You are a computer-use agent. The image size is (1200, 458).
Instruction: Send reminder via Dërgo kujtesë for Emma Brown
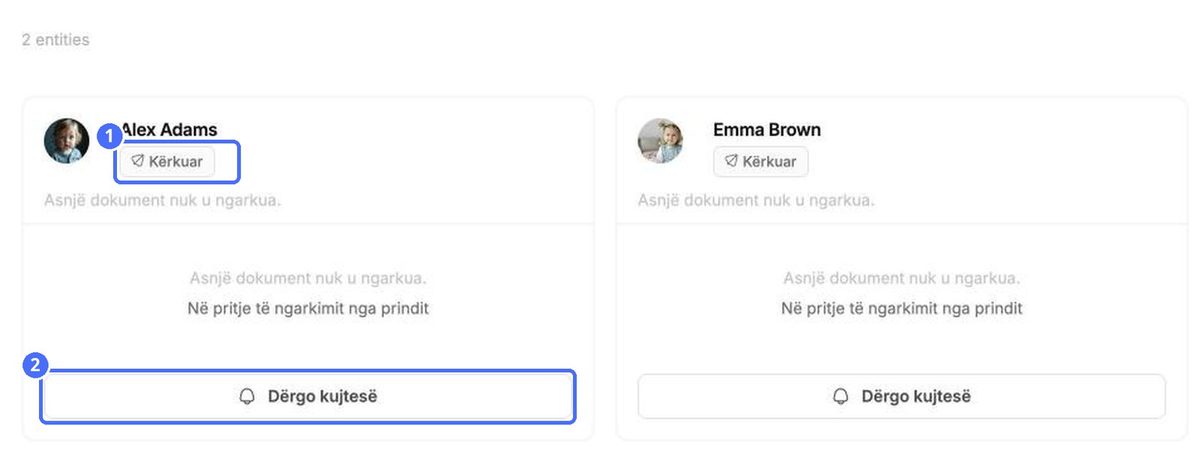coord(902,397)
